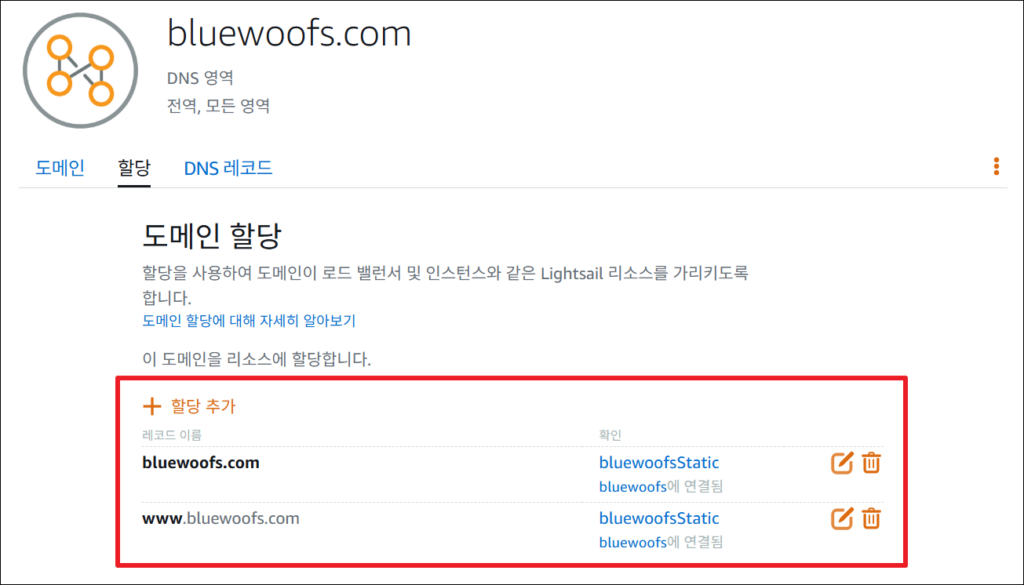Click the 확인 column header

pos(610,435)
